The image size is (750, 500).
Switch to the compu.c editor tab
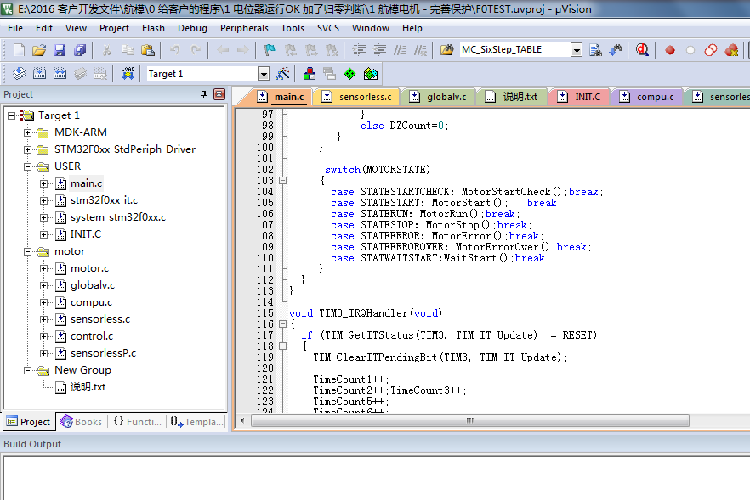click(647, 97)
